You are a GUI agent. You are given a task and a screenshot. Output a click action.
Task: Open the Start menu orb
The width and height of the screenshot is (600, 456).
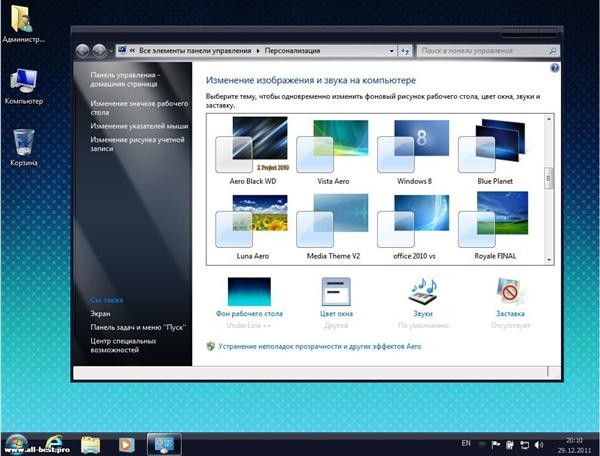point(16,445)
